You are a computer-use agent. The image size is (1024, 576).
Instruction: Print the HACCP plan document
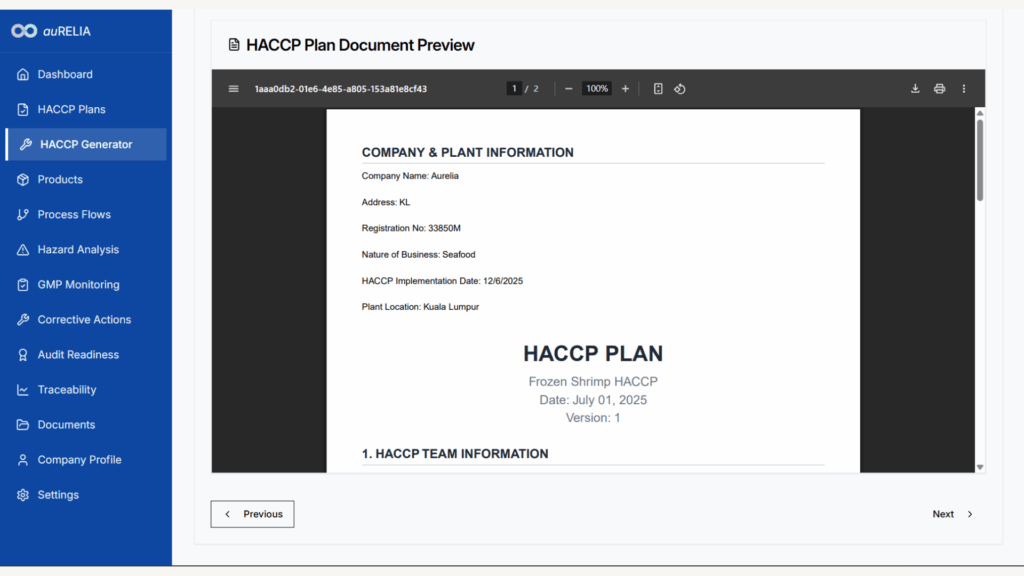[x=939, y=89]
